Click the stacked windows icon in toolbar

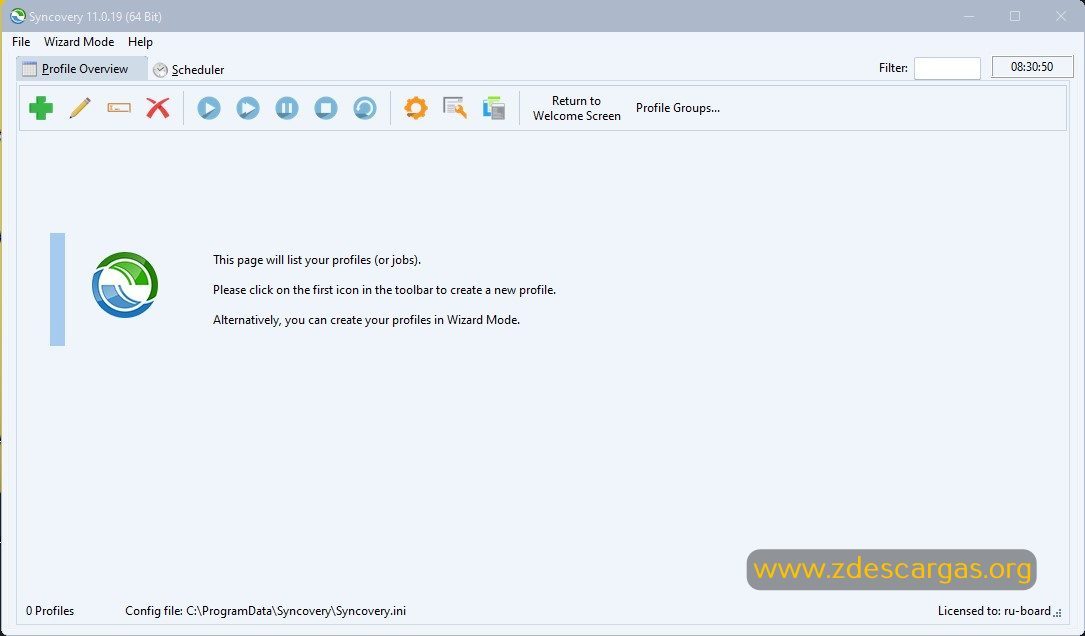click(494, 108)
